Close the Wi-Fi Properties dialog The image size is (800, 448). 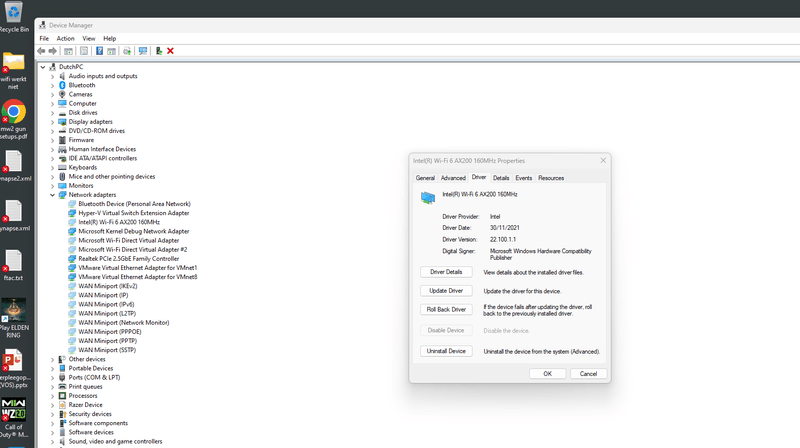[x=603, y=160]
